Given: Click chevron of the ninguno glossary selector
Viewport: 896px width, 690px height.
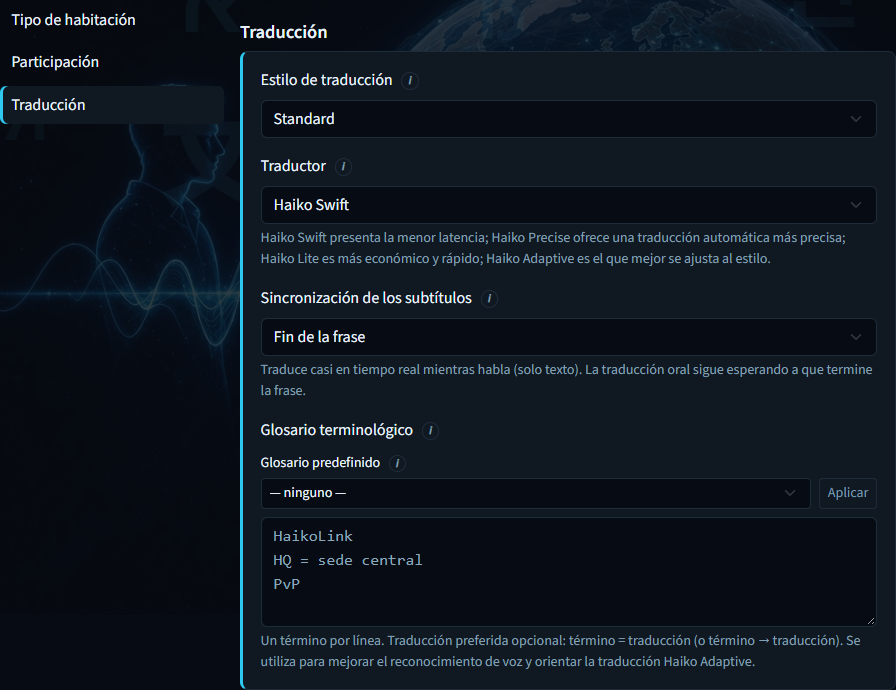Looking at the screenshot, I should pos(790,493).
